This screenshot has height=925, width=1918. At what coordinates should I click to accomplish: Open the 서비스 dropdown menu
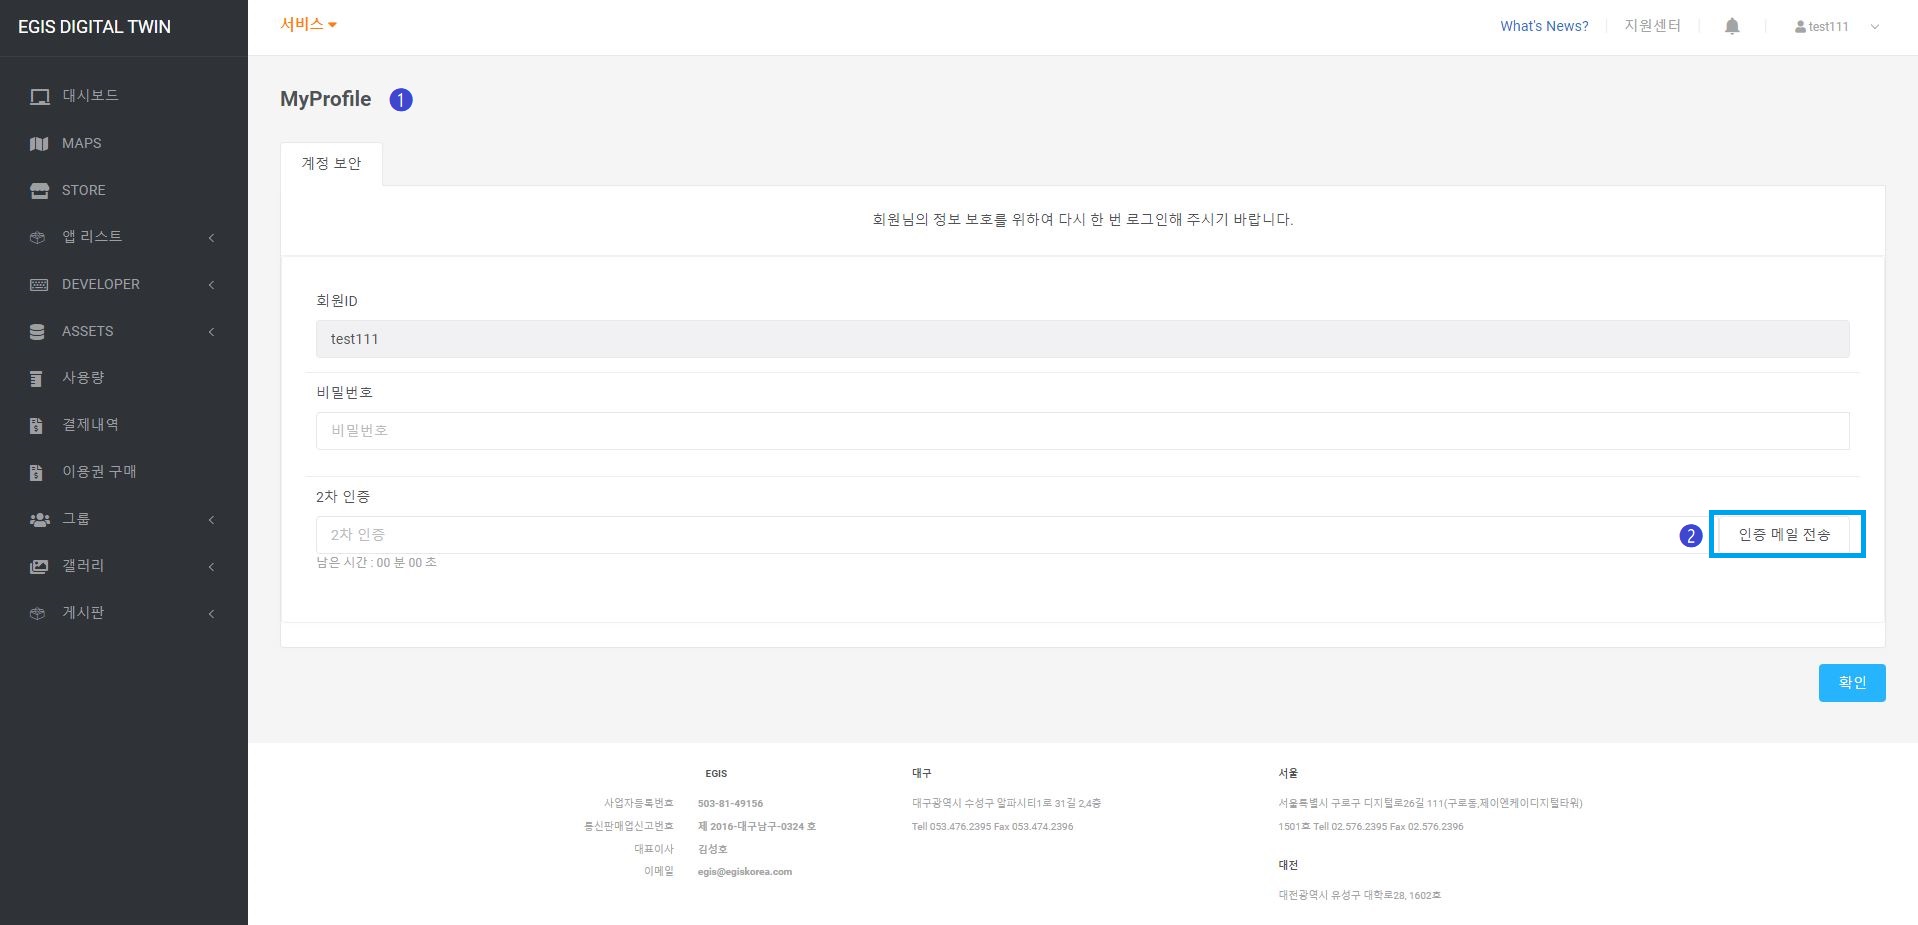coord(308,25)
